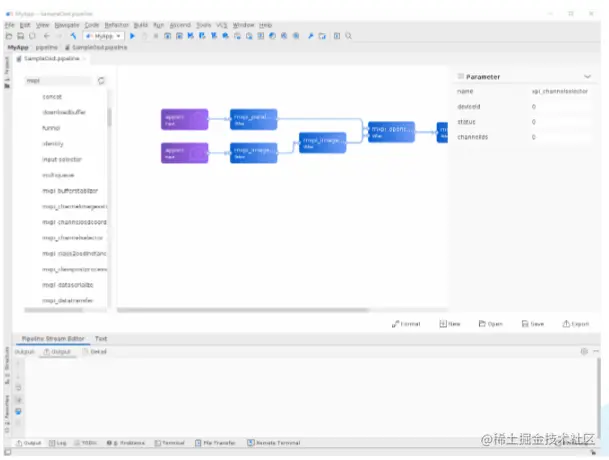Image resolution: width=609 pixels, height=460 pixels.
Task: Collapse the Parameter panel chevron
Action: click(x=587, y=77)
